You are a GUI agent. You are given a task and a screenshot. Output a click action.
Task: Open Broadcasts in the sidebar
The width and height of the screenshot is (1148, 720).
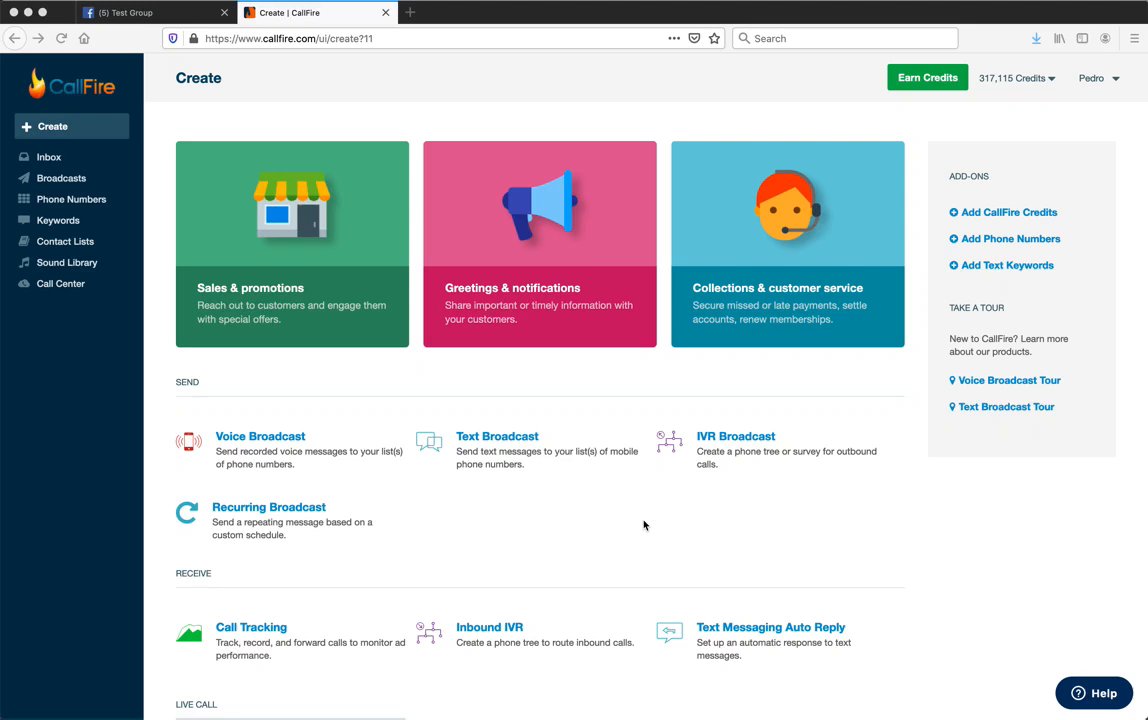point(61,178)
